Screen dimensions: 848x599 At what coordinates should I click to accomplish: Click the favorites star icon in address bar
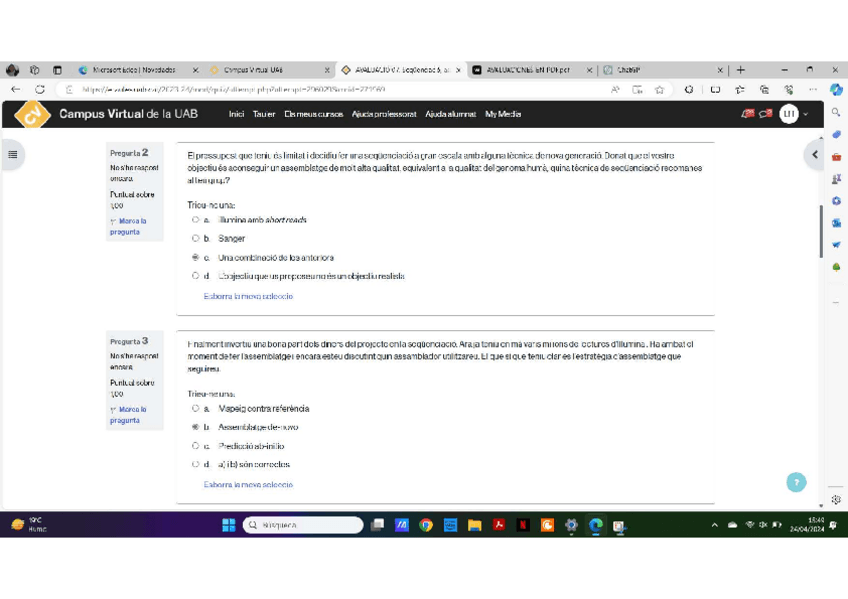click(660, 89)
